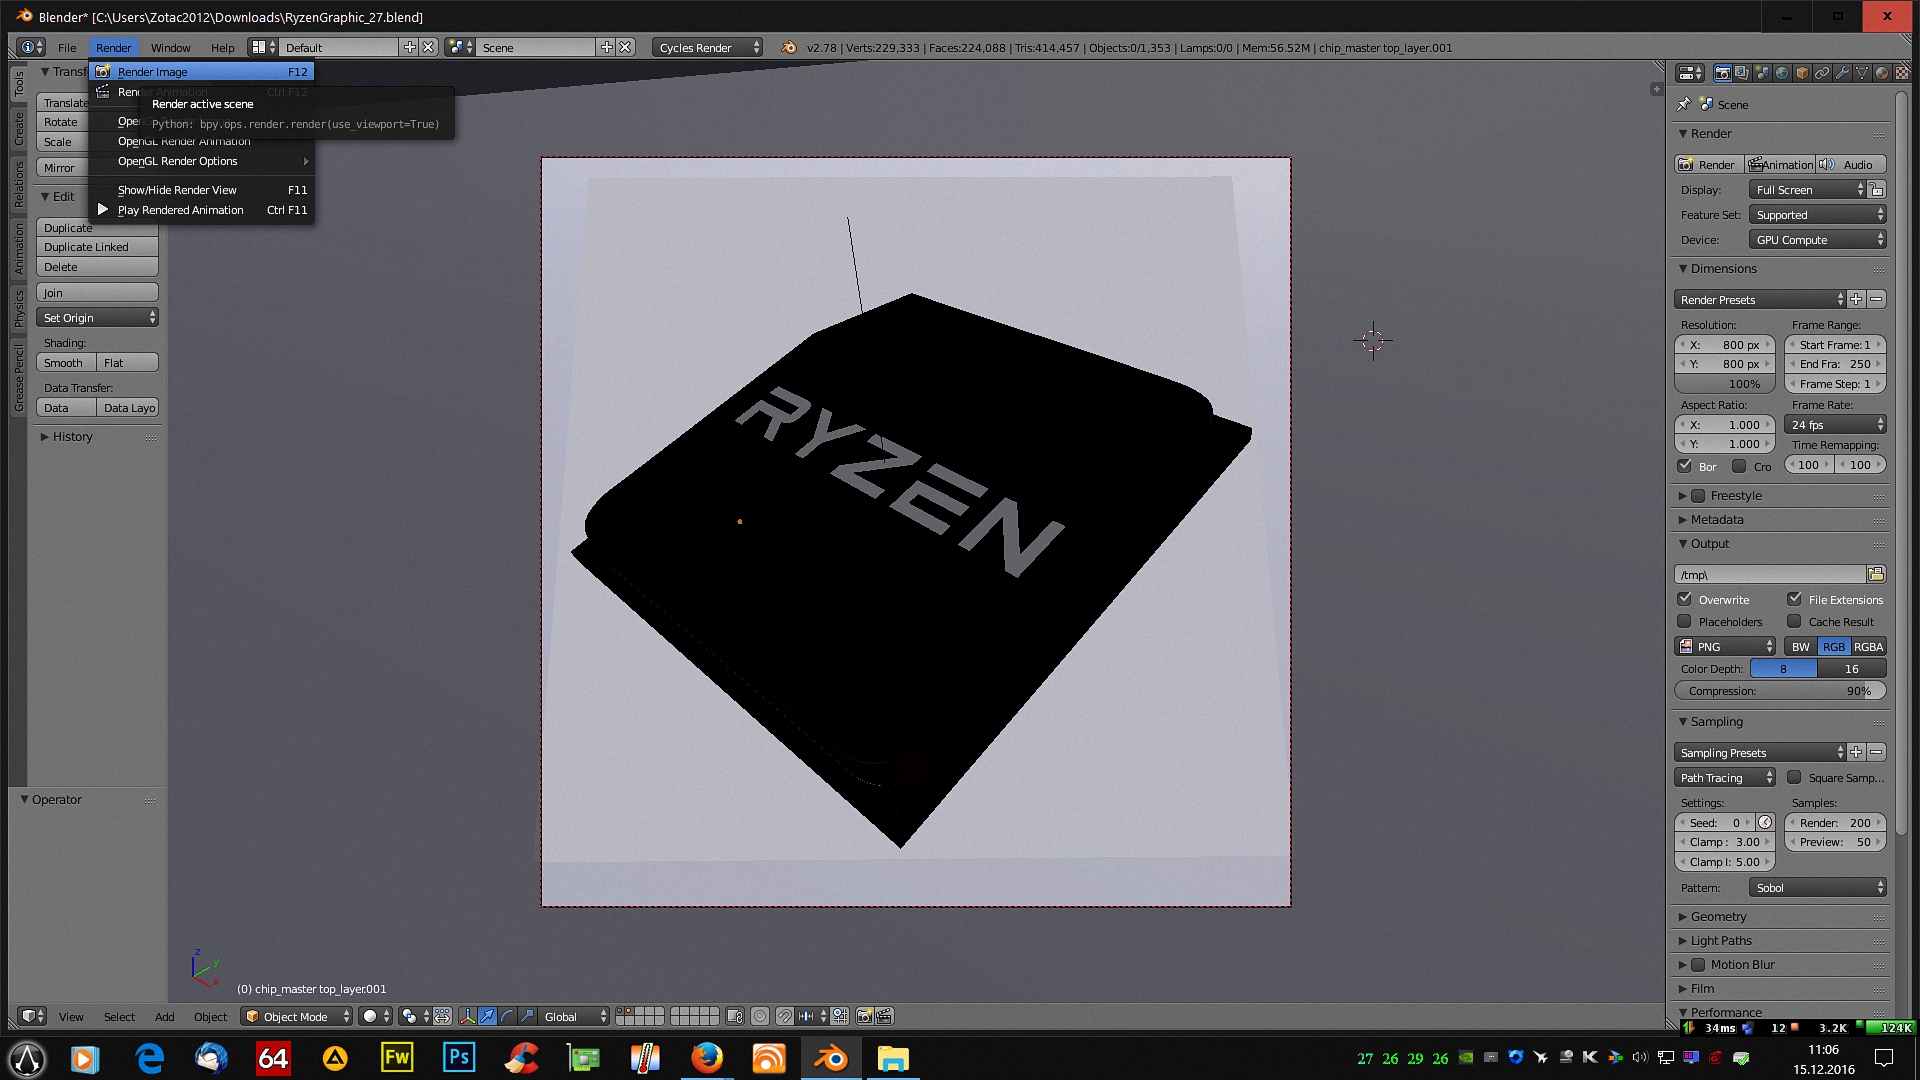
Task: Select the rotate manipulator arc icon
Action: click(x=507, y=1016)
